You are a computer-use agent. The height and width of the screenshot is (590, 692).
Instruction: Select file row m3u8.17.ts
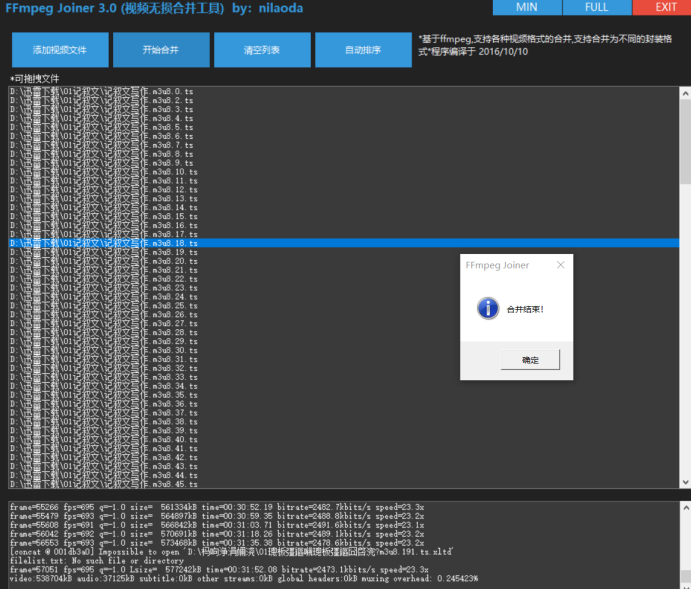pos(344,234)
